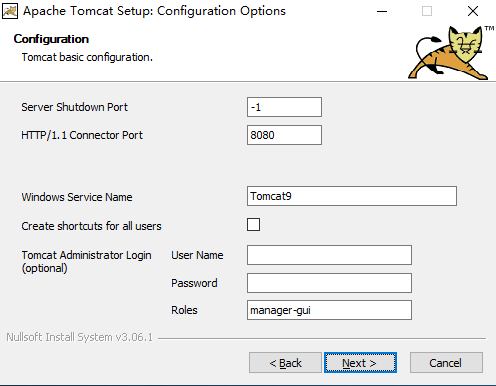The image size is (496, 386).
Task: Click into the administrator Password field
Action: [x=329, y=283]
